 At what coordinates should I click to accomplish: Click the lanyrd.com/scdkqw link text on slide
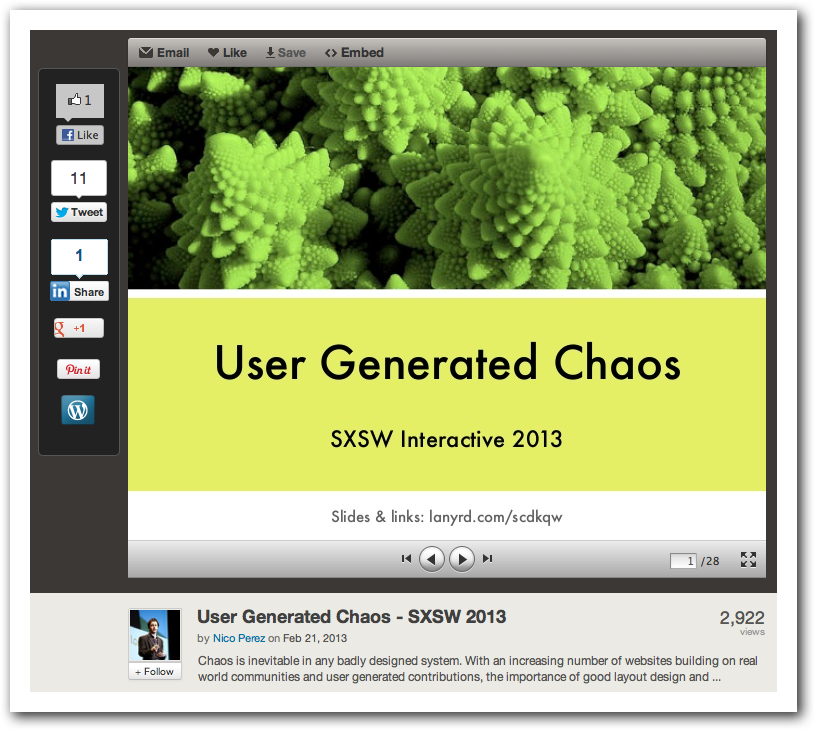496,517
